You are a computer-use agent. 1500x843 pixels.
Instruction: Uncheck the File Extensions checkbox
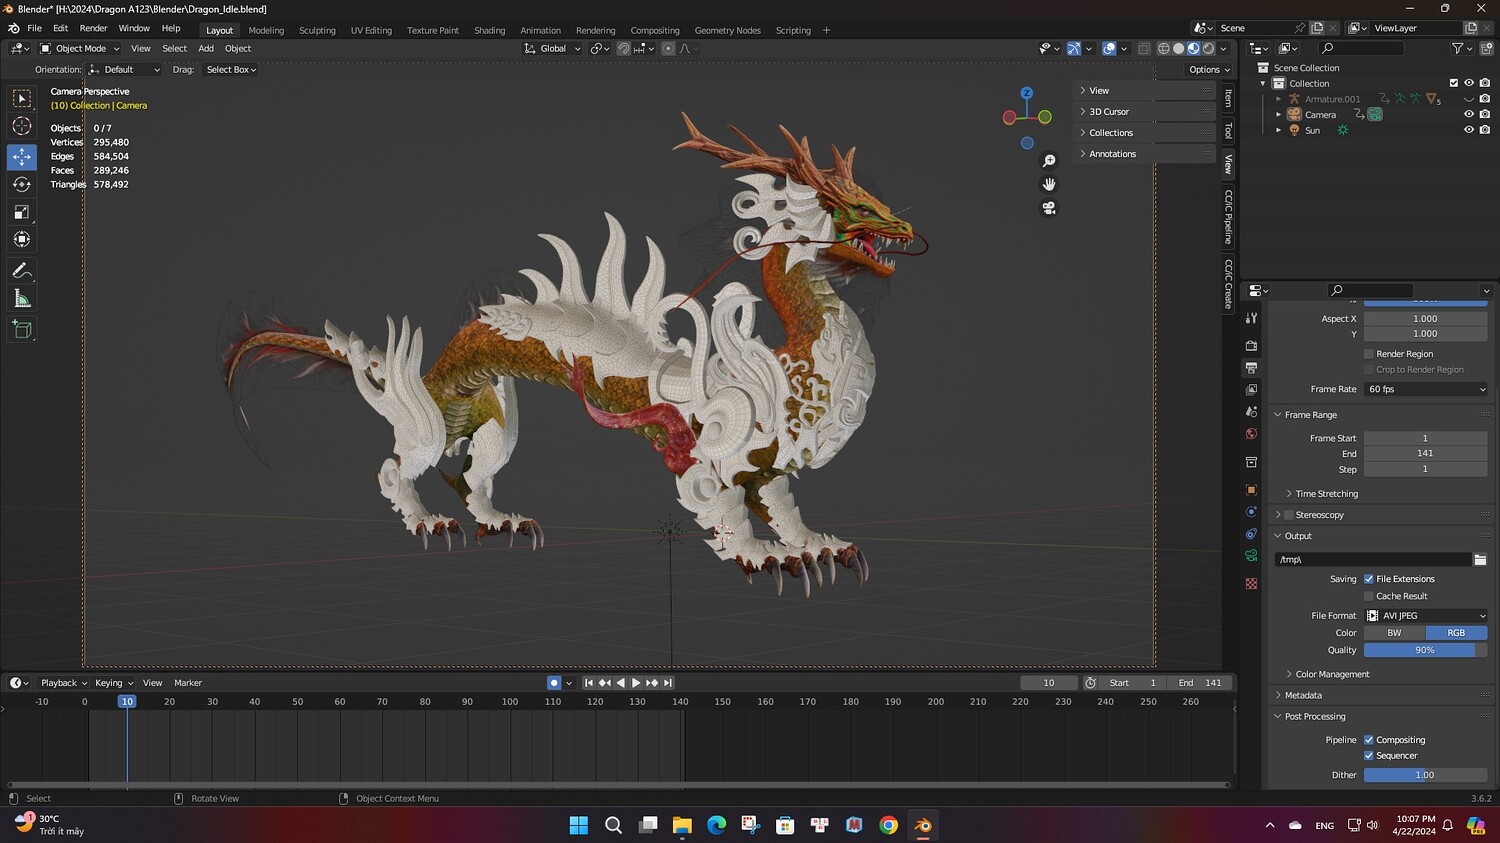click(x=1369, y=579)
